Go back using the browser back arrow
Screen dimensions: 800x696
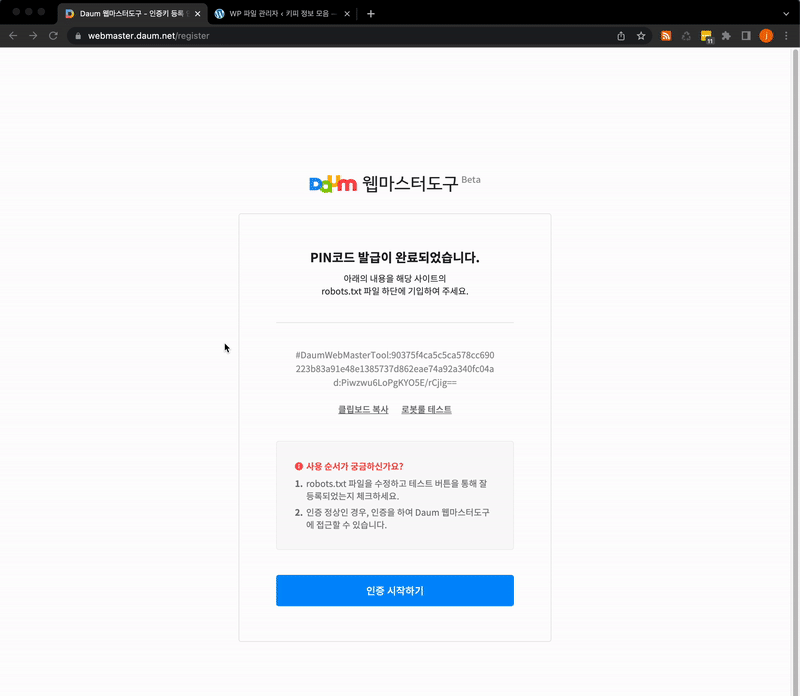(13, 36)
